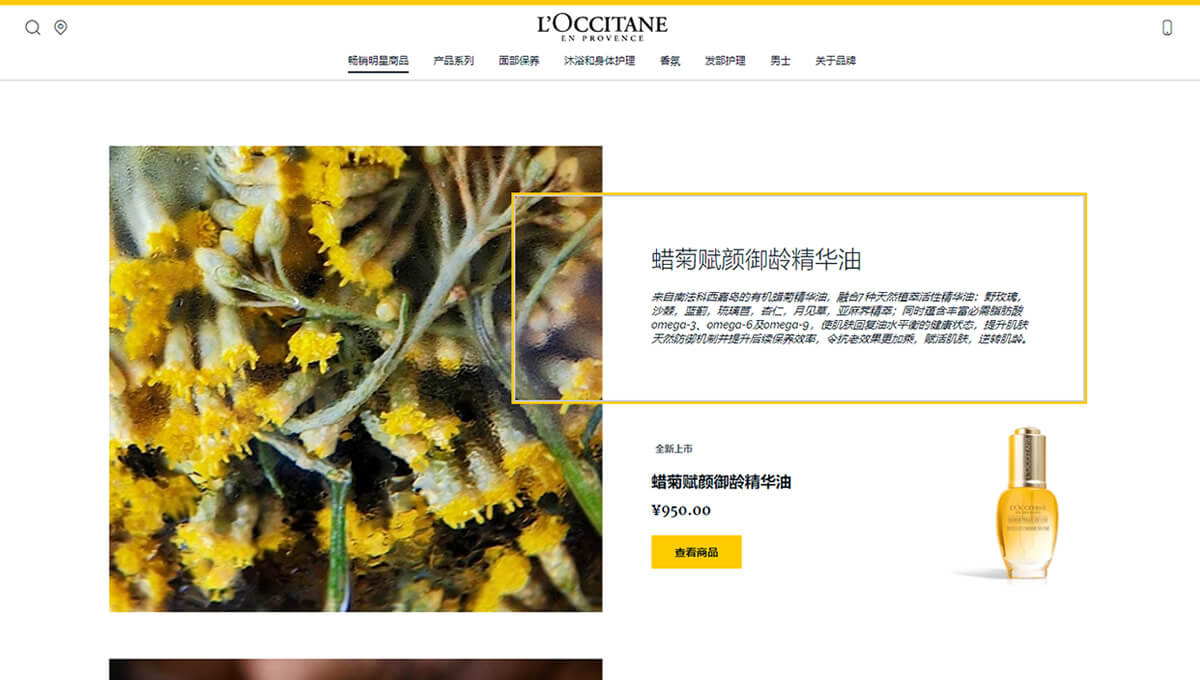1200x680 pixels.
Task: Click the large yellow immortelle flower image
Action: tap(356, 379)
